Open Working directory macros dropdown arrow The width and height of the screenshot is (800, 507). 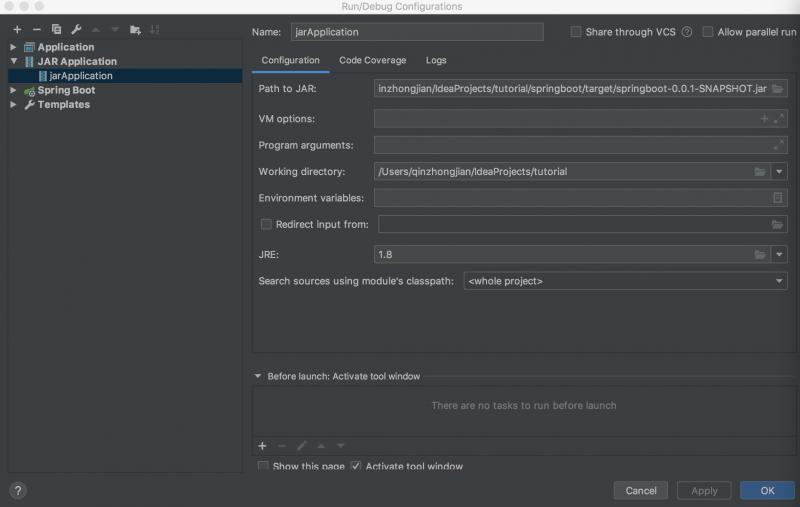click(x=779, y=172)
